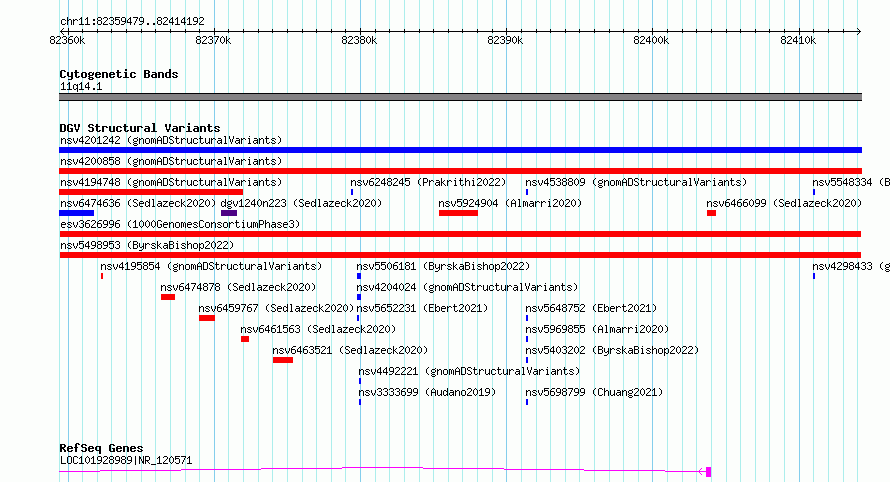The height and width of the screenshot is (482, 890).
Task: Click the LOC101928989 gene exon block
Action: pyautogui.click(x=708, y=471)
